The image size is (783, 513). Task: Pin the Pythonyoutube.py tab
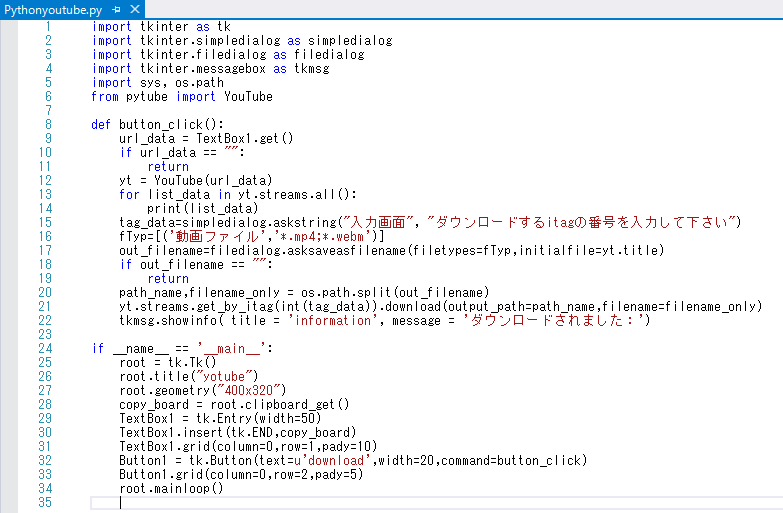tap(117, 8)
